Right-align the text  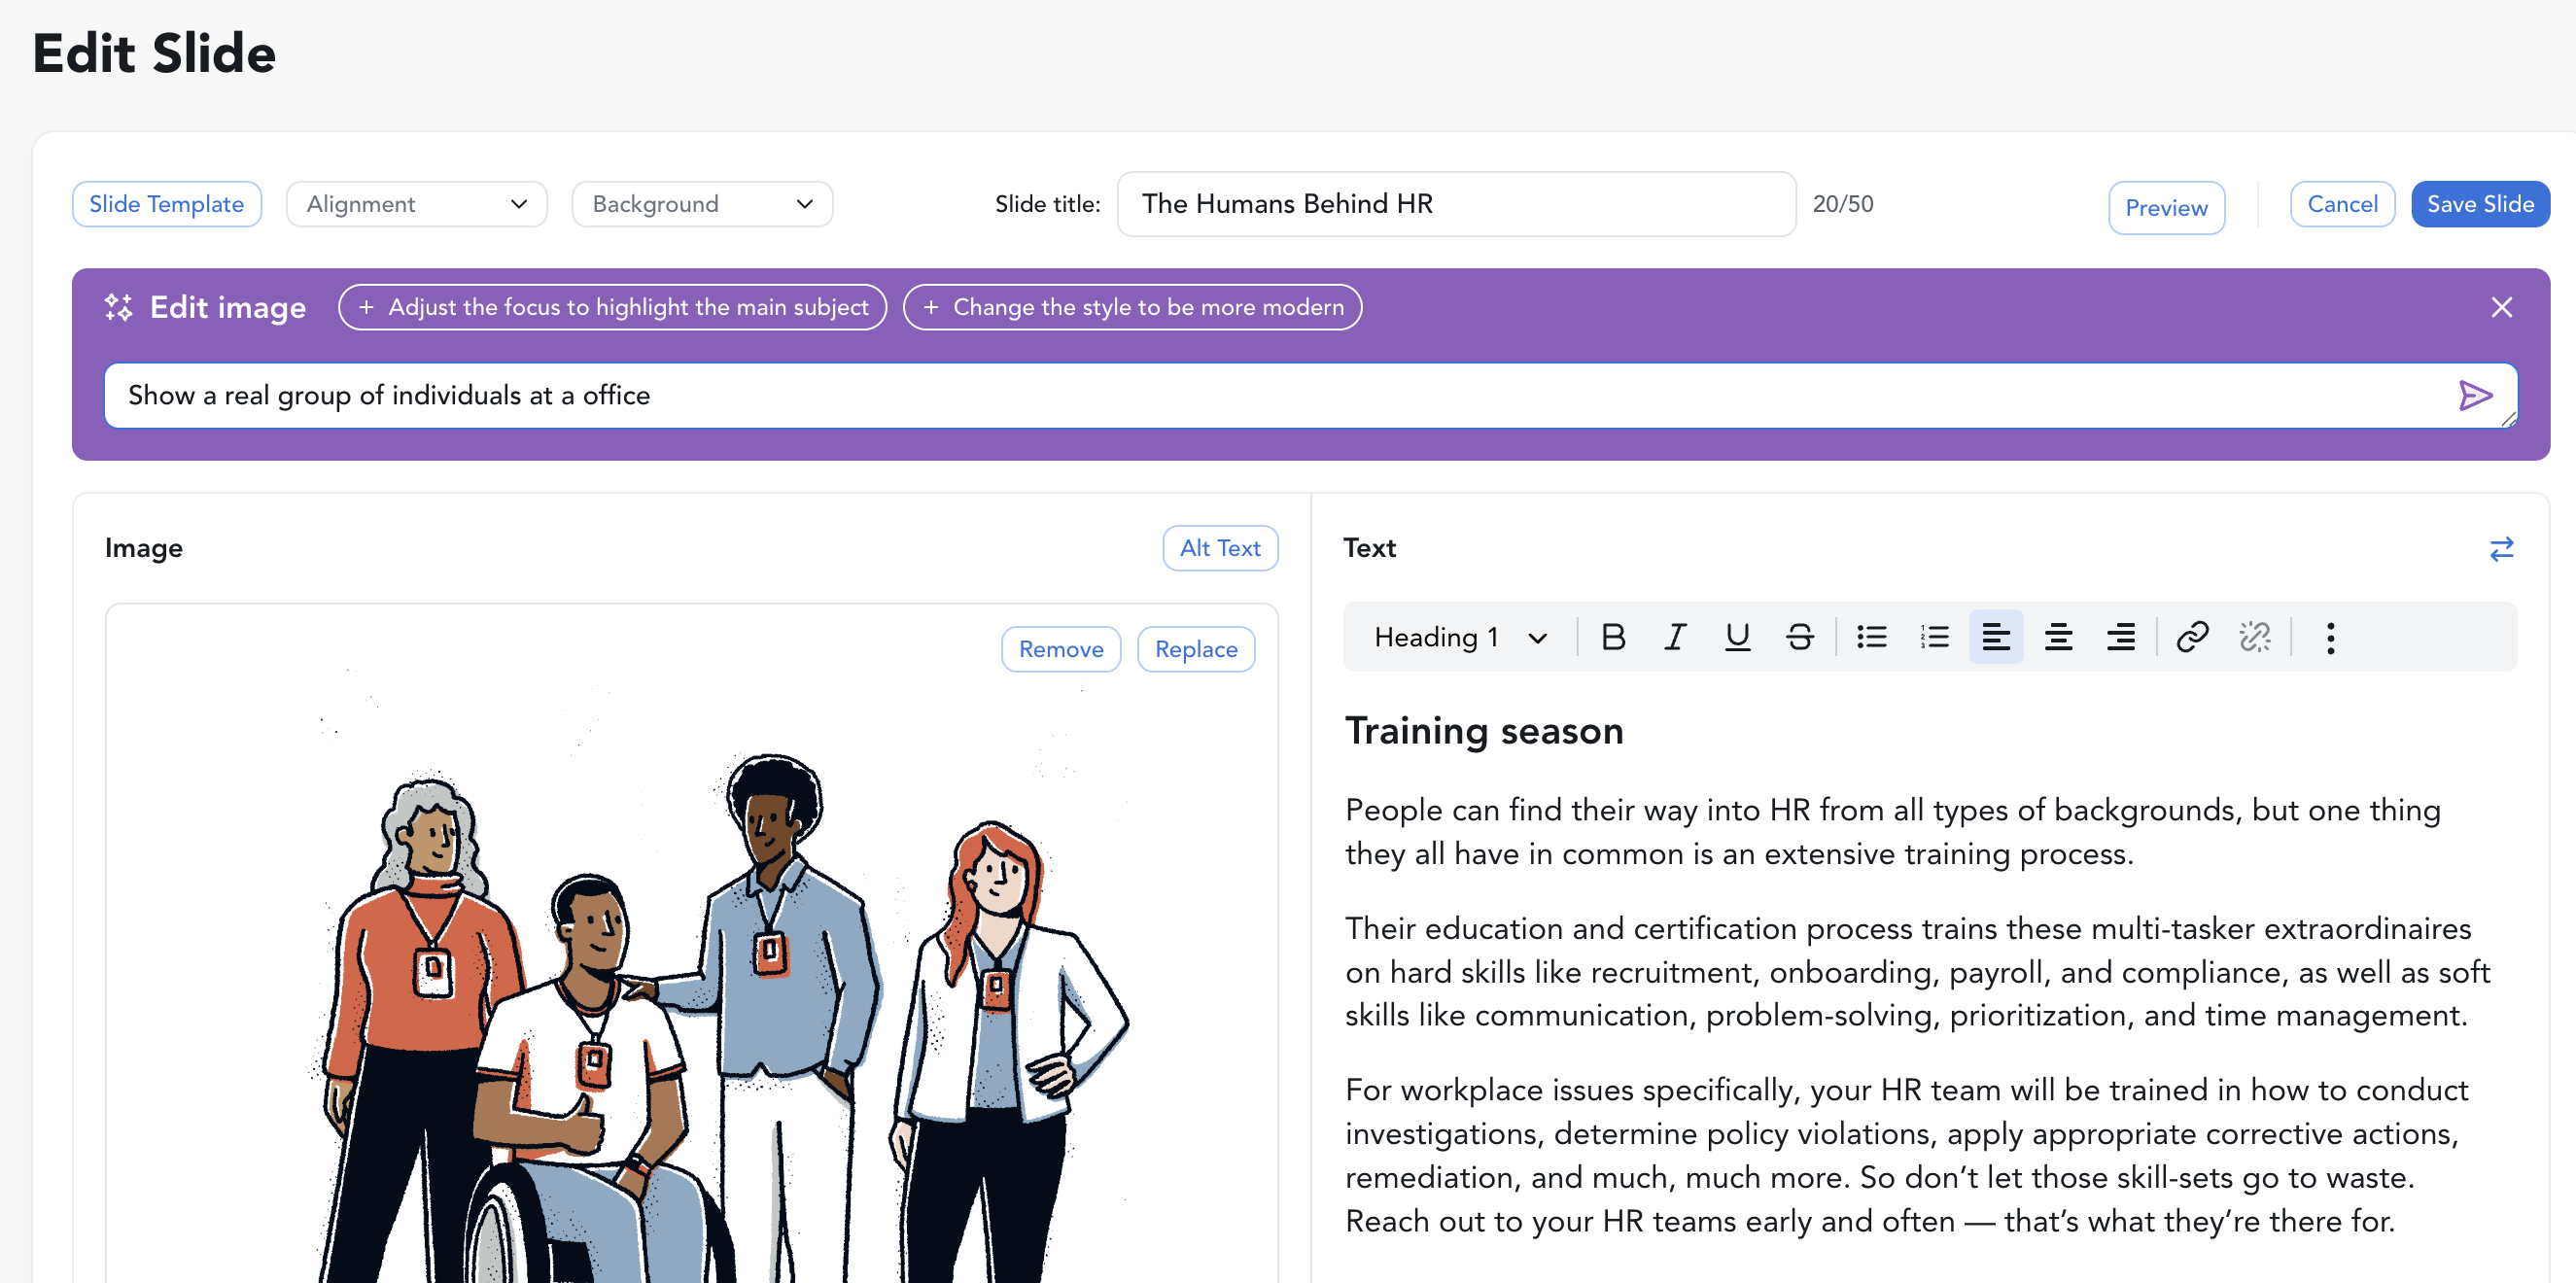2120,637
